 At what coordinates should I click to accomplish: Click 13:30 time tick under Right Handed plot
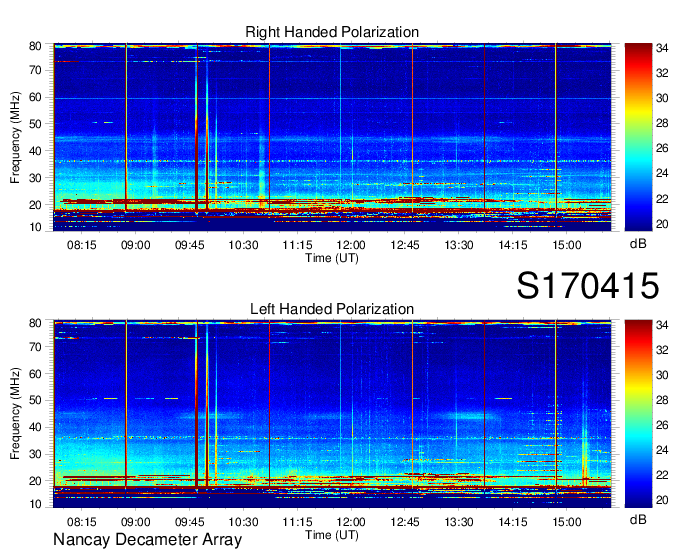[459, 245]
